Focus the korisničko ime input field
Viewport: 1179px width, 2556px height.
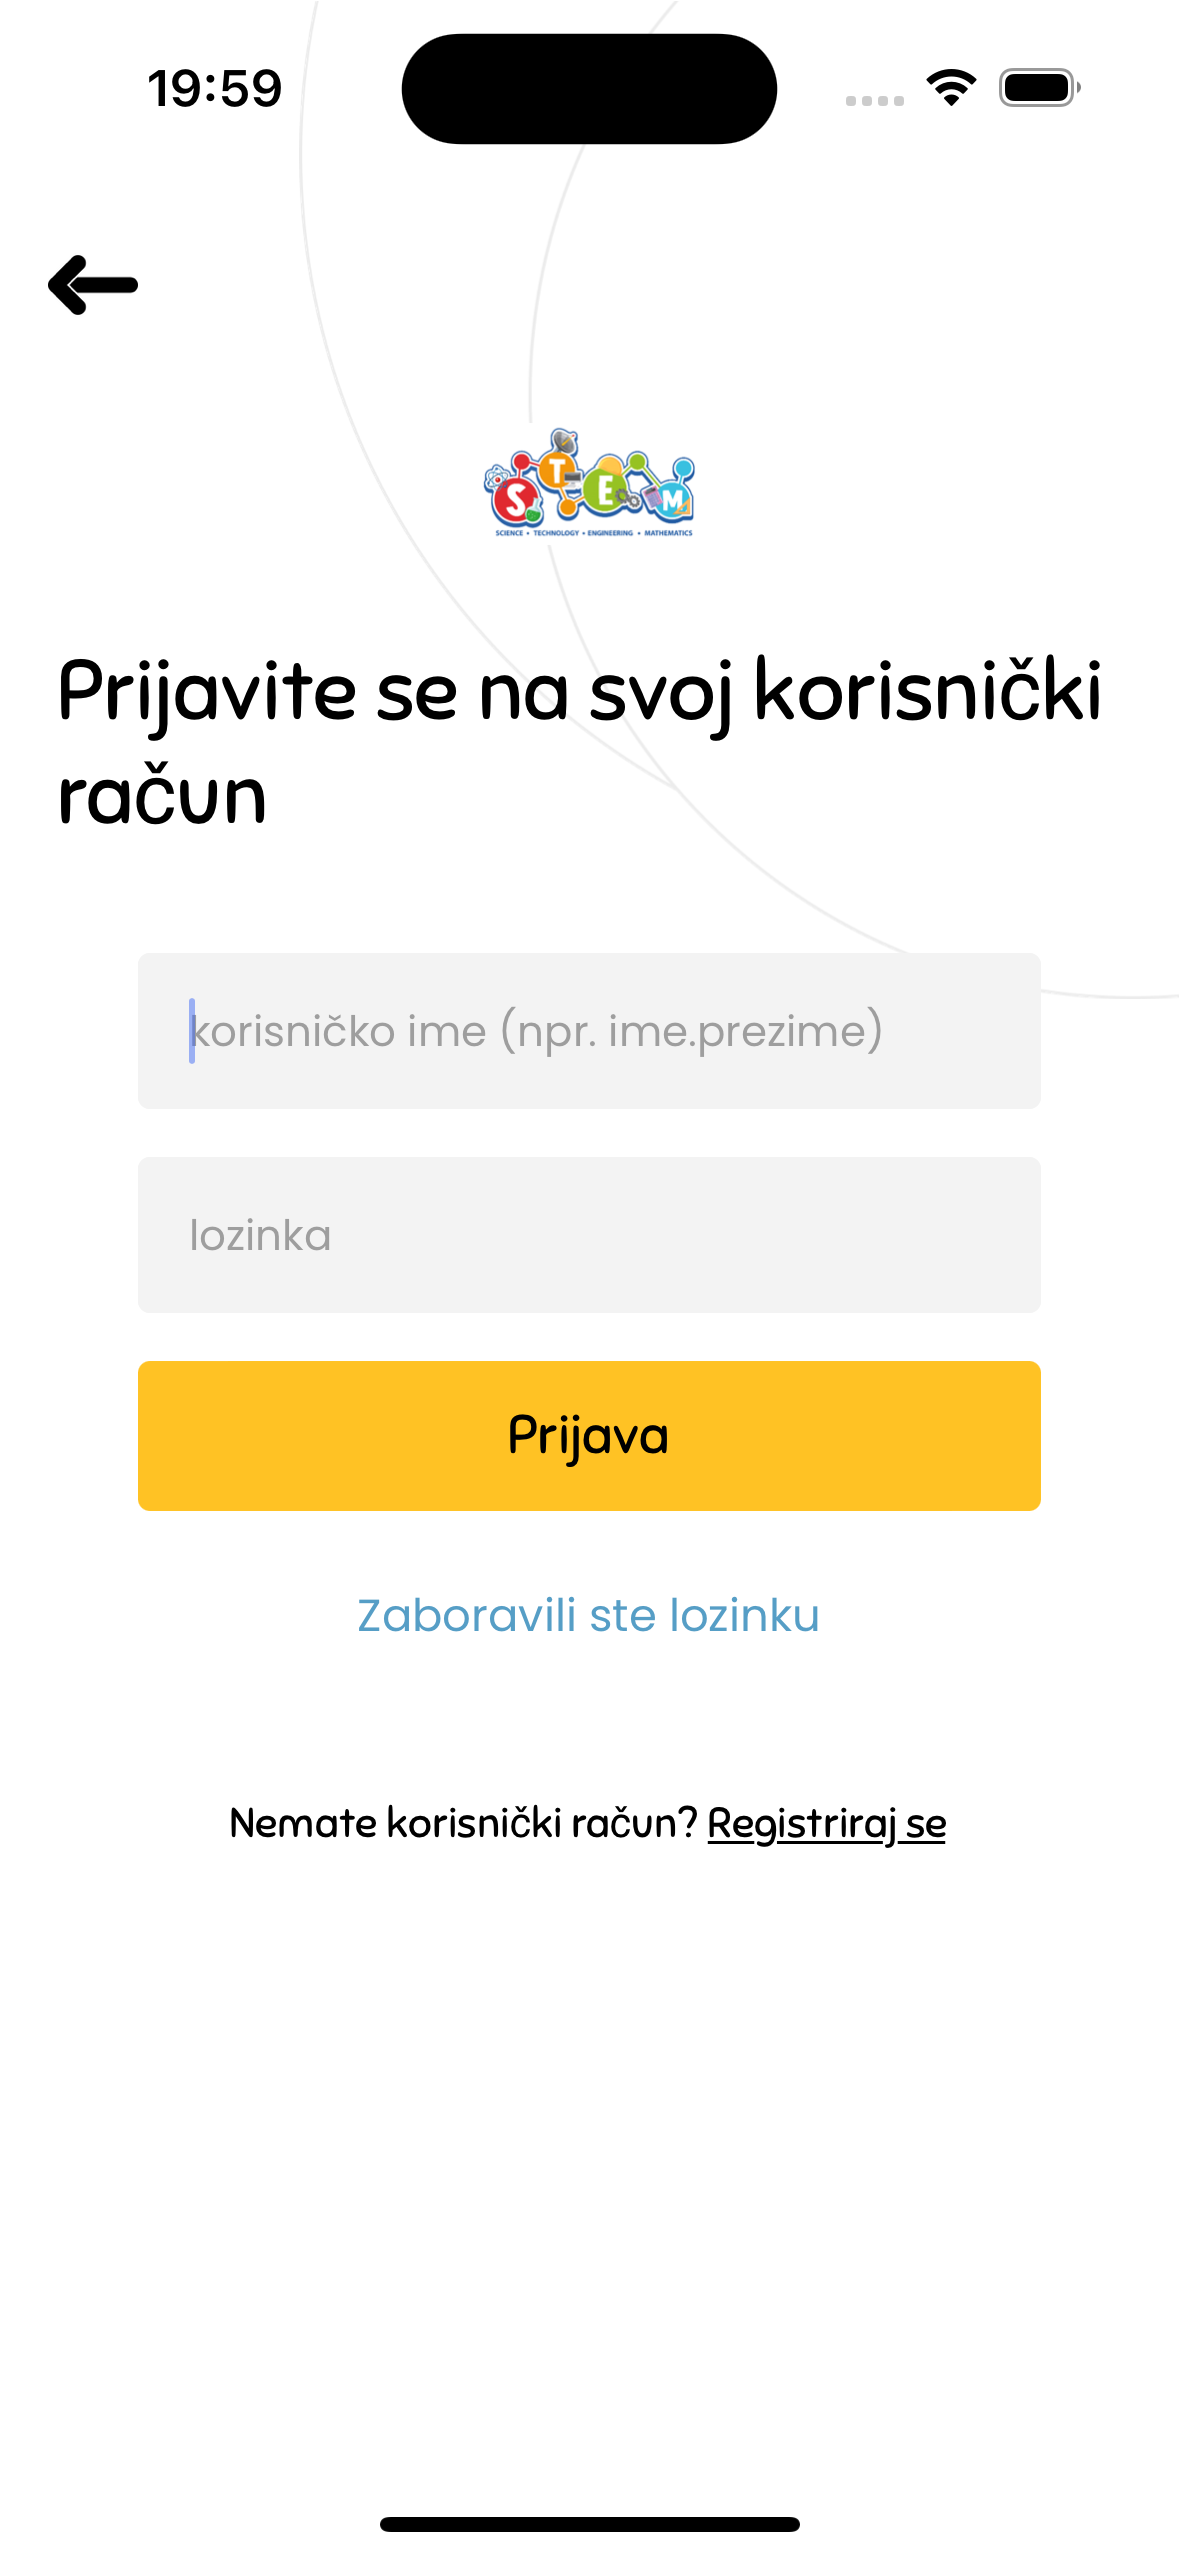[589, 1030]
